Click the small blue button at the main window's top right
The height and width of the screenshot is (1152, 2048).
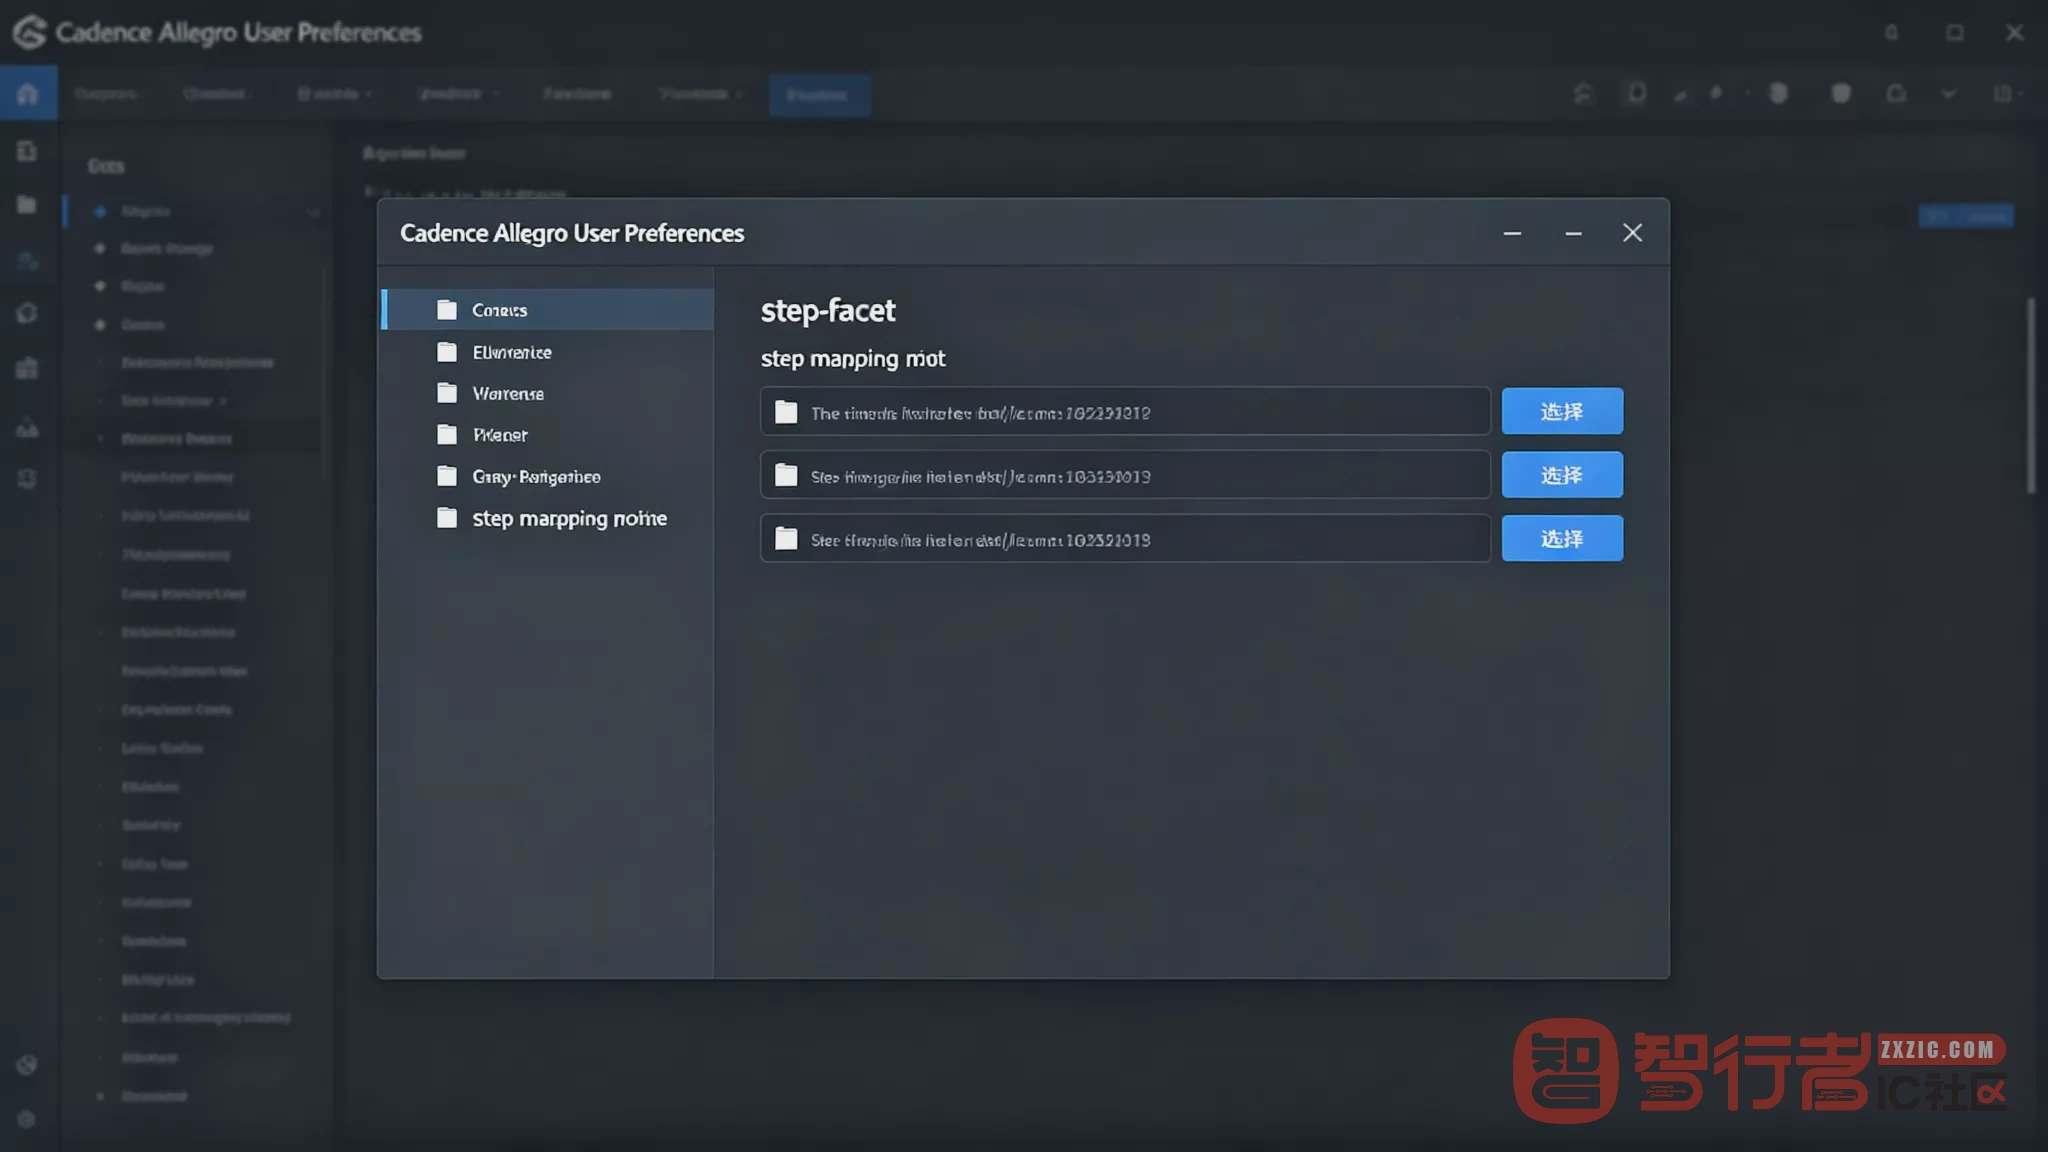click(1966, 216)
